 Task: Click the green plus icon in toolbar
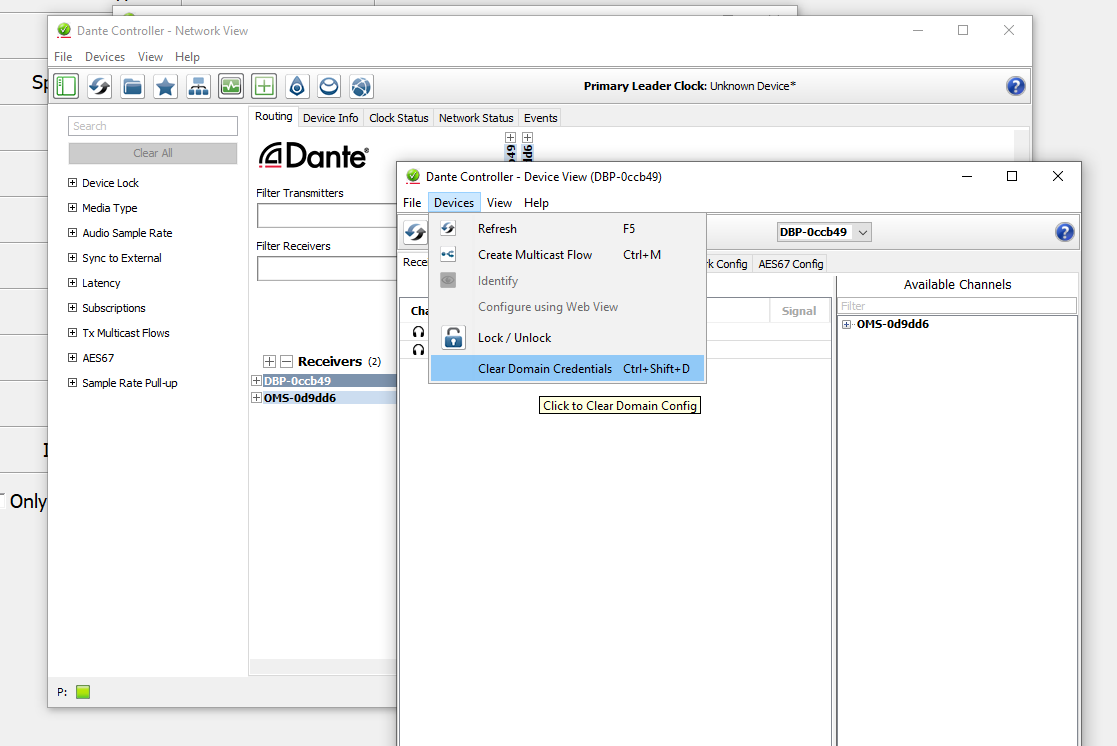click(x=264, y=86)
